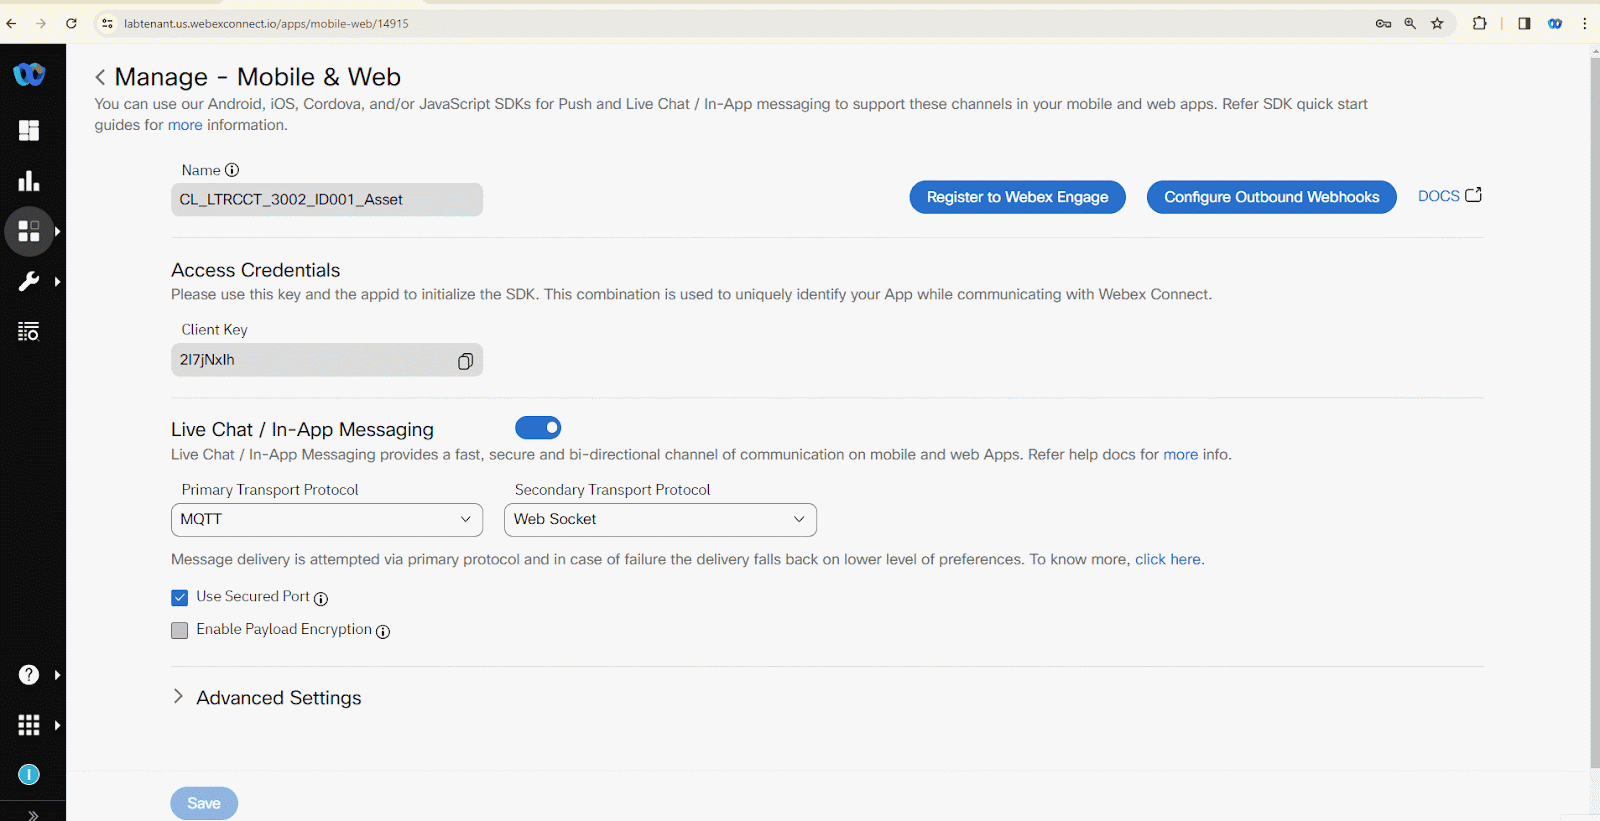The image size is (1600, 821).
Task: Open browser extensions puzzle icon
Action: click(1479, 23)
